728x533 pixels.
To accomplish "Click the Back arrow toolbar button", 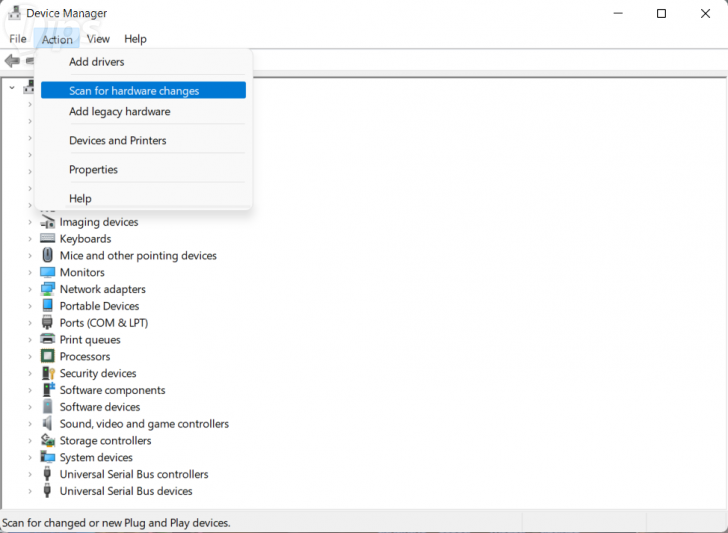I will pyautogui.click(x=12, y=61).
